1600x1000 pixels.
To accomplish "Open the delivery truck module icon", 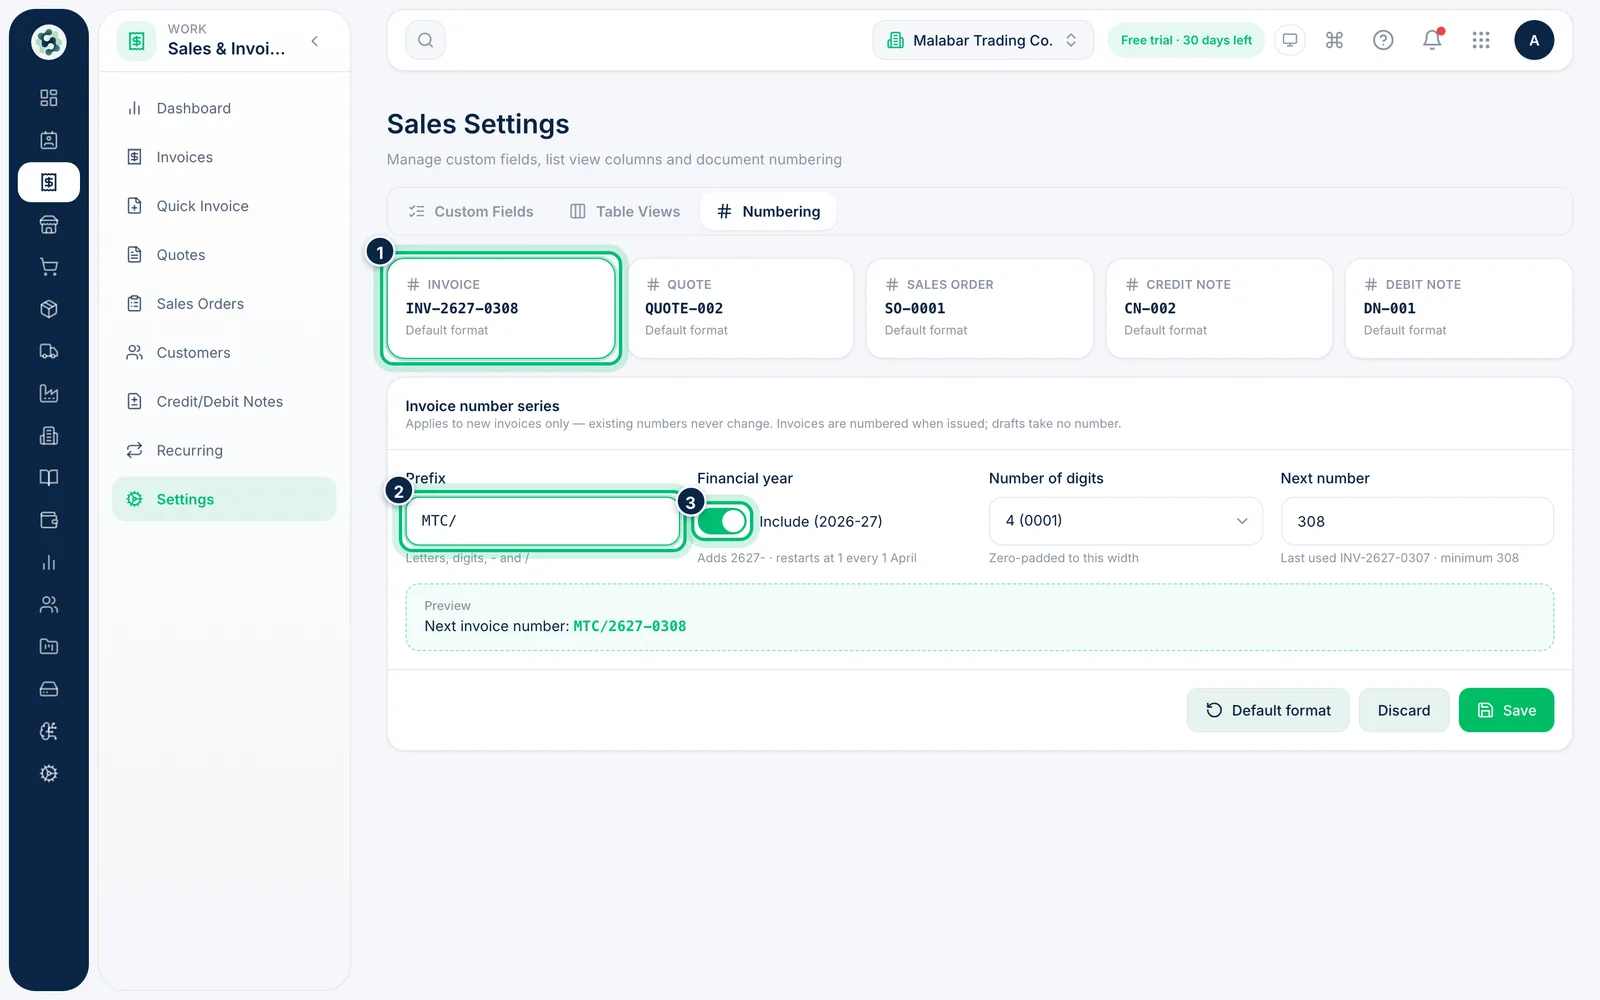I will pyautogui.click(x=49, y=351).
